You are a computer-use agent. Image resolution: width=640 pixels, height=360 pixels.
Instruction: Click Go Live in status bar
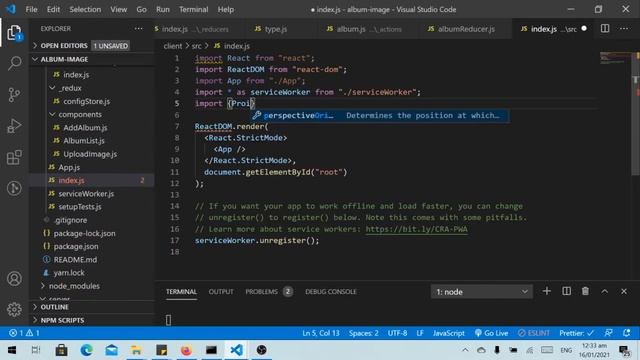(491, 333)
